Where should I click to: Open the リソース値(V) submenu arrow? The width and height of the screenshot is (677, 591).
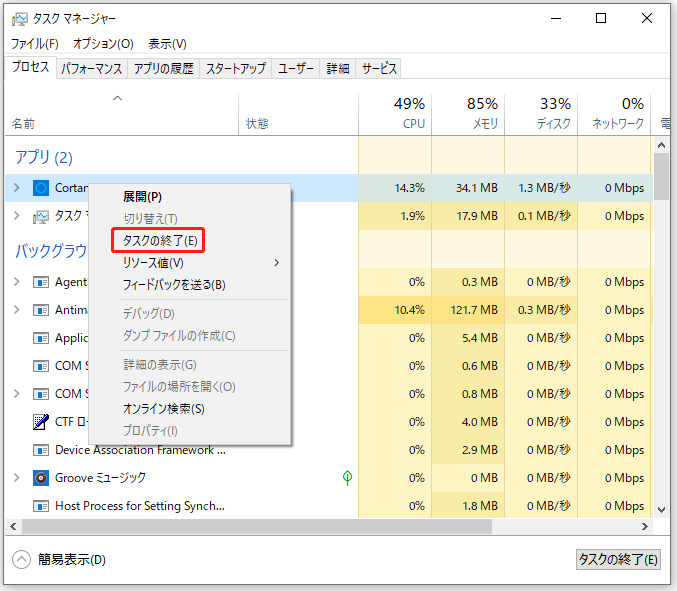(277, 262)
